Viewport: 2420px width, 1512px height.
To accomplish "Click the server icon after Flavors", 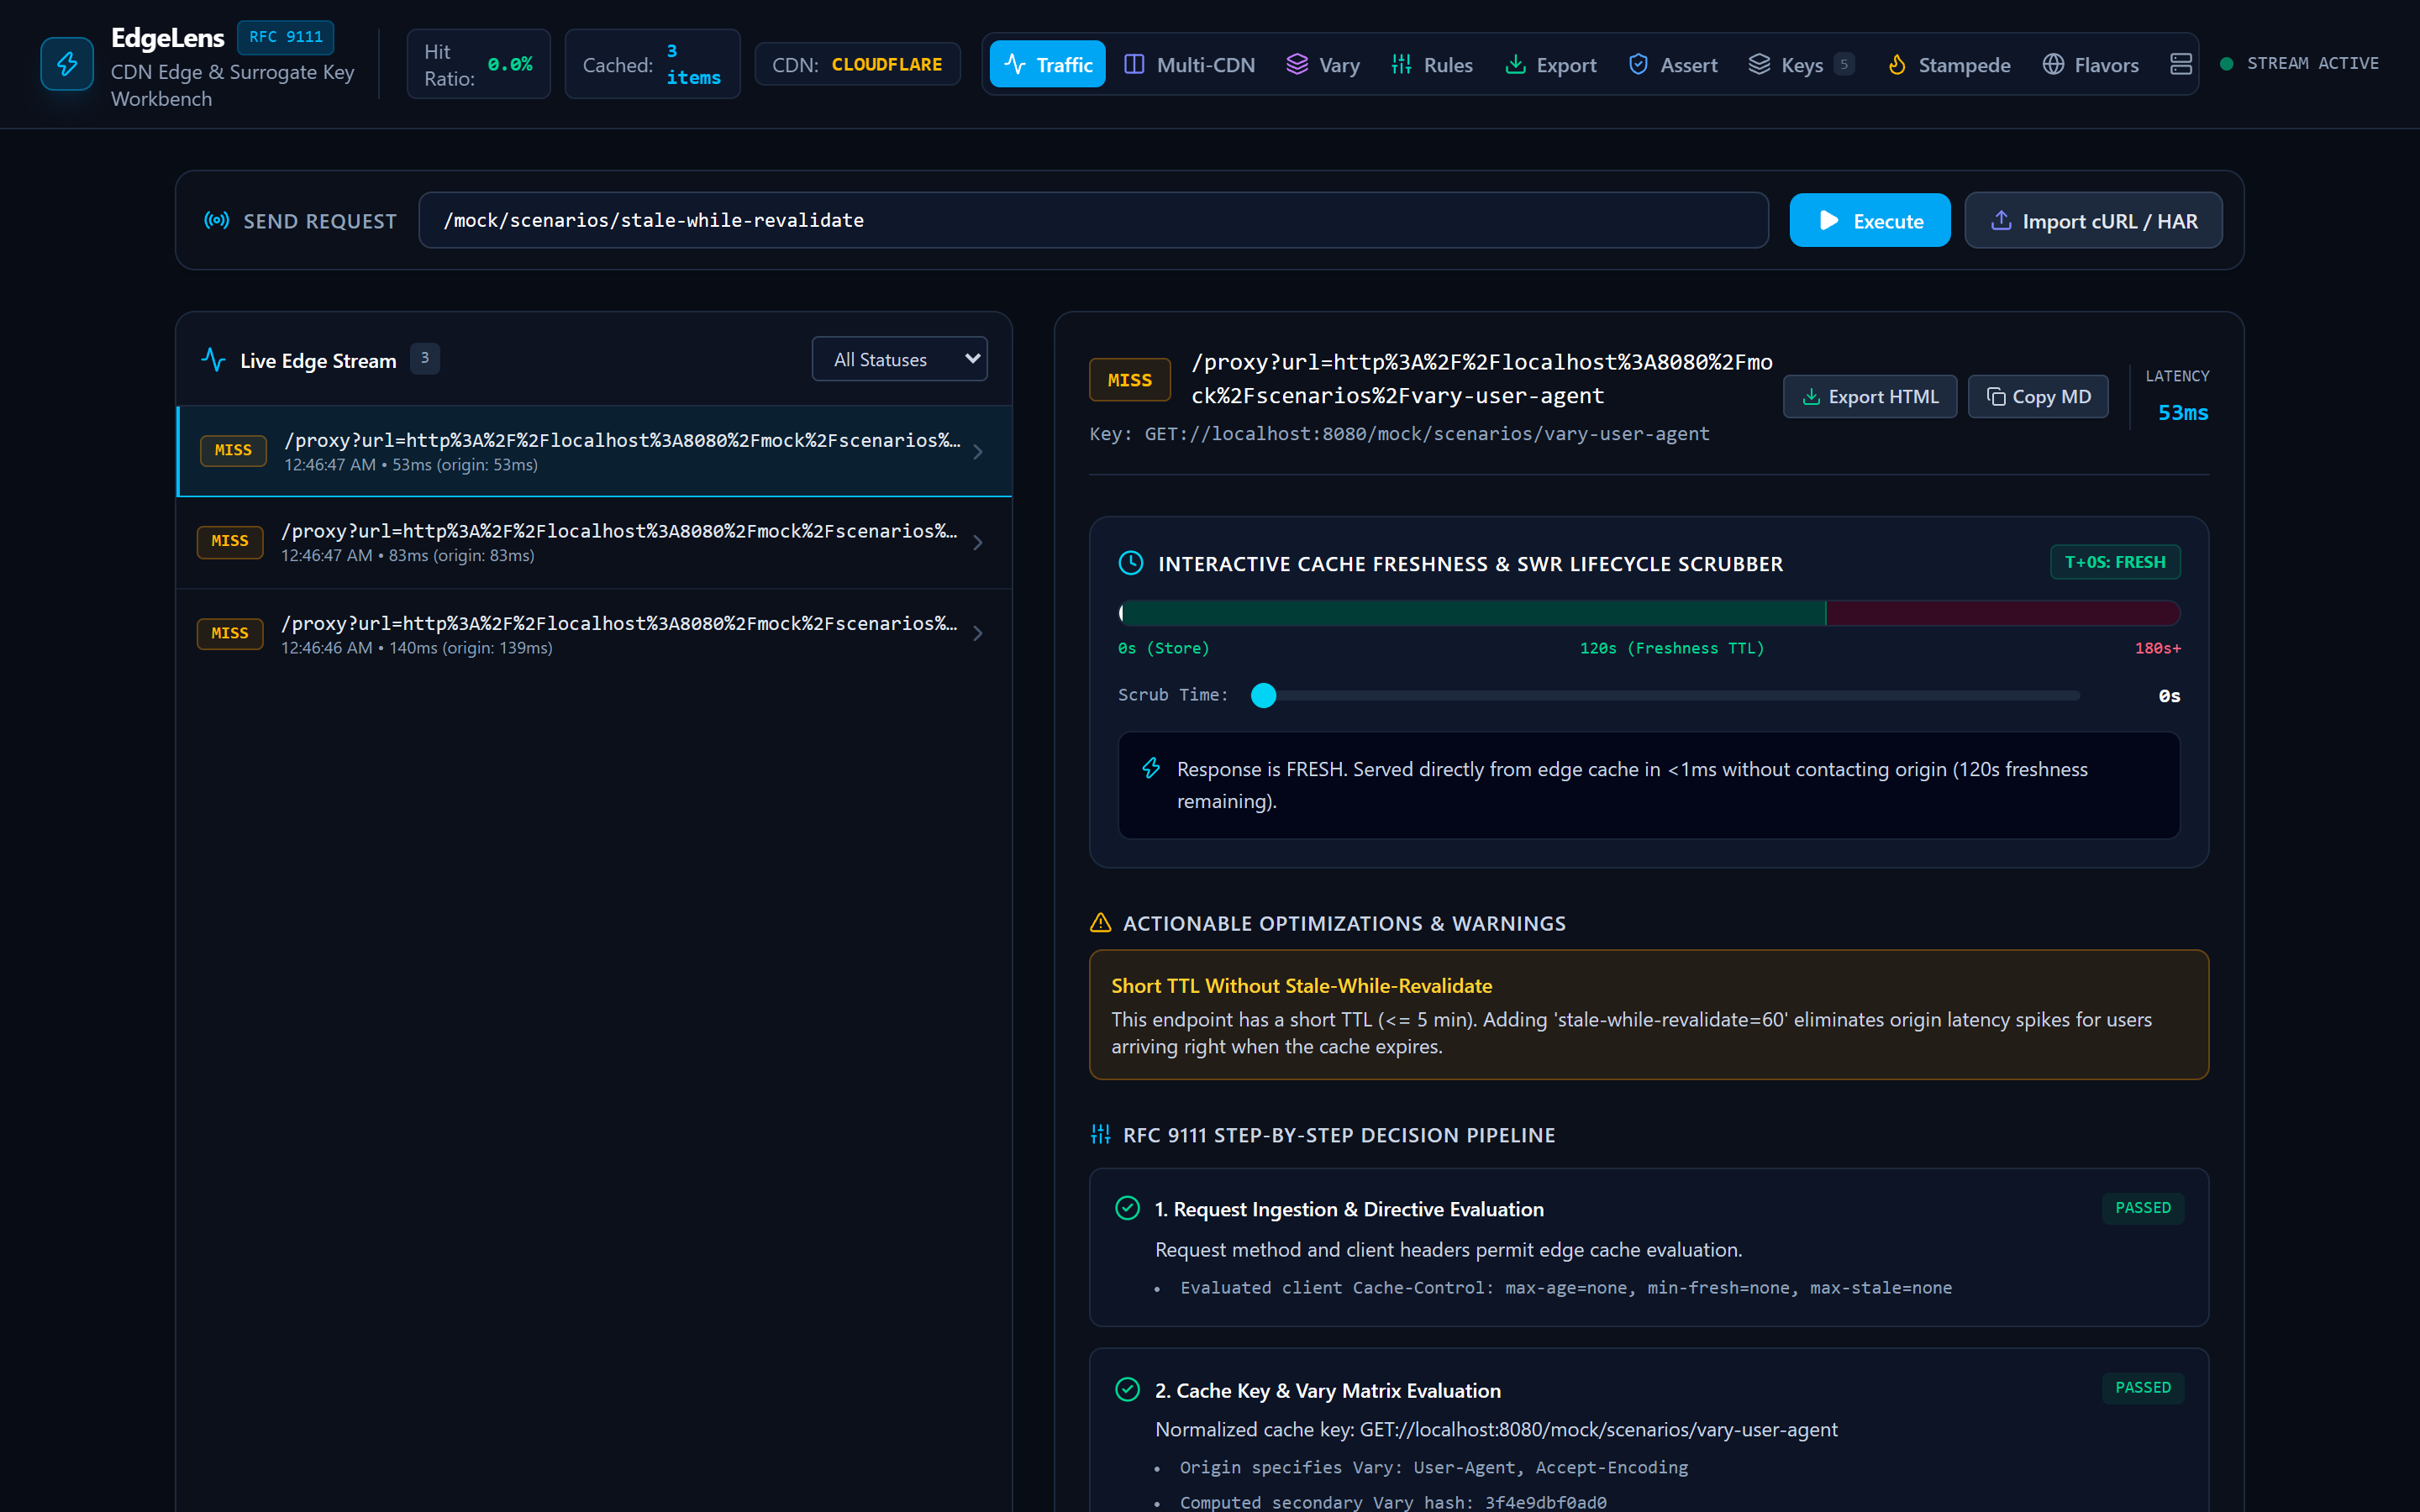I will coord(2180,65).
